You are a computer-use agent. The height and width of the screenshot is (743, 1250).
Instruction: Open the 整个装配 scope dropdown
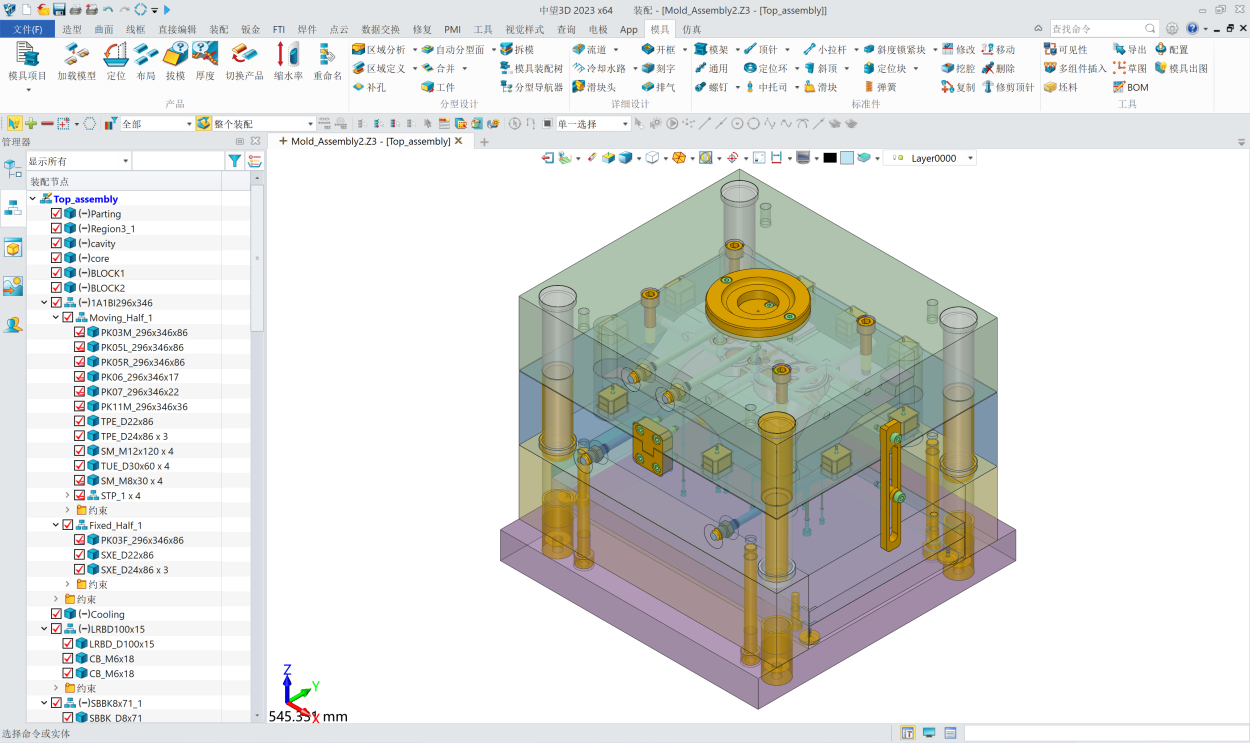coord(264,124)
